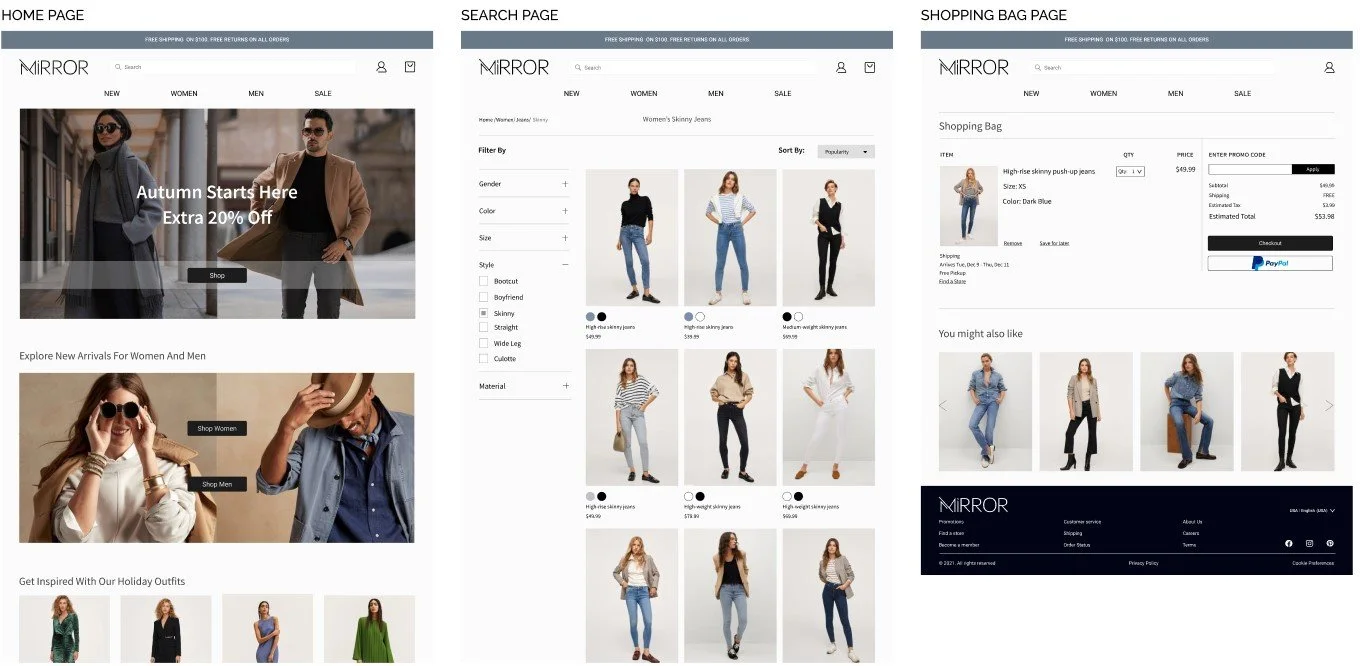Click the Remove link under the bag item
Viewport: 1360px width, 666px height.
(1013, 243)
